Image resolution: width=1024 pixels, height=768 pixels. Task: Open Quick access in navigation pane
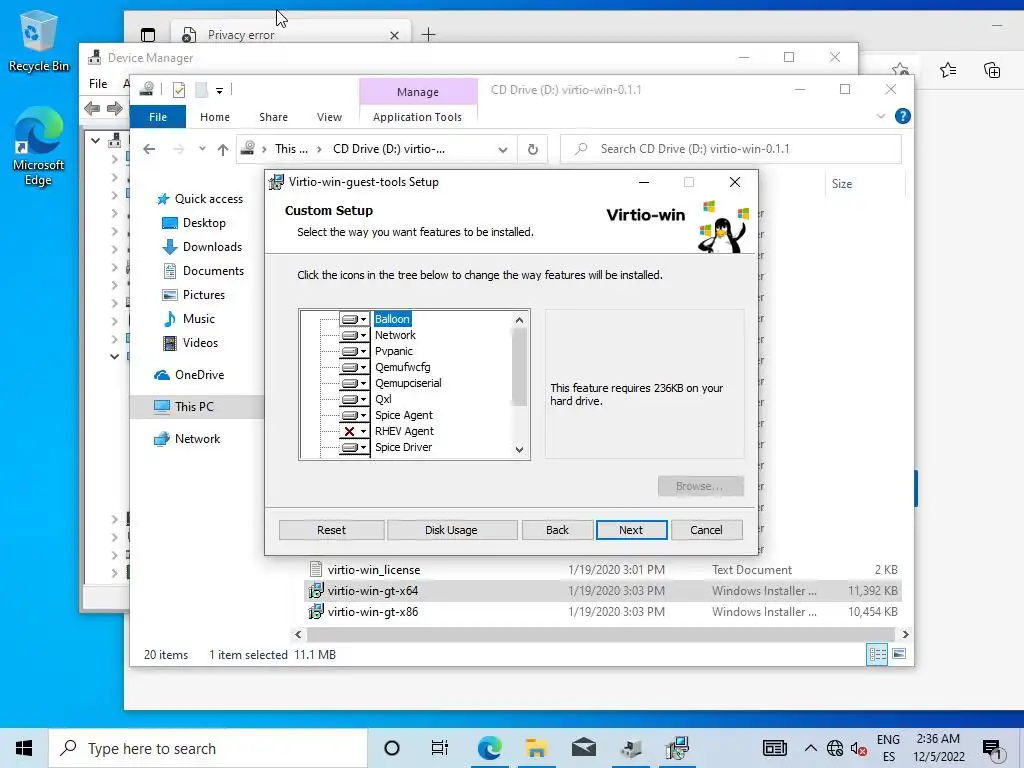click(208, 199)
